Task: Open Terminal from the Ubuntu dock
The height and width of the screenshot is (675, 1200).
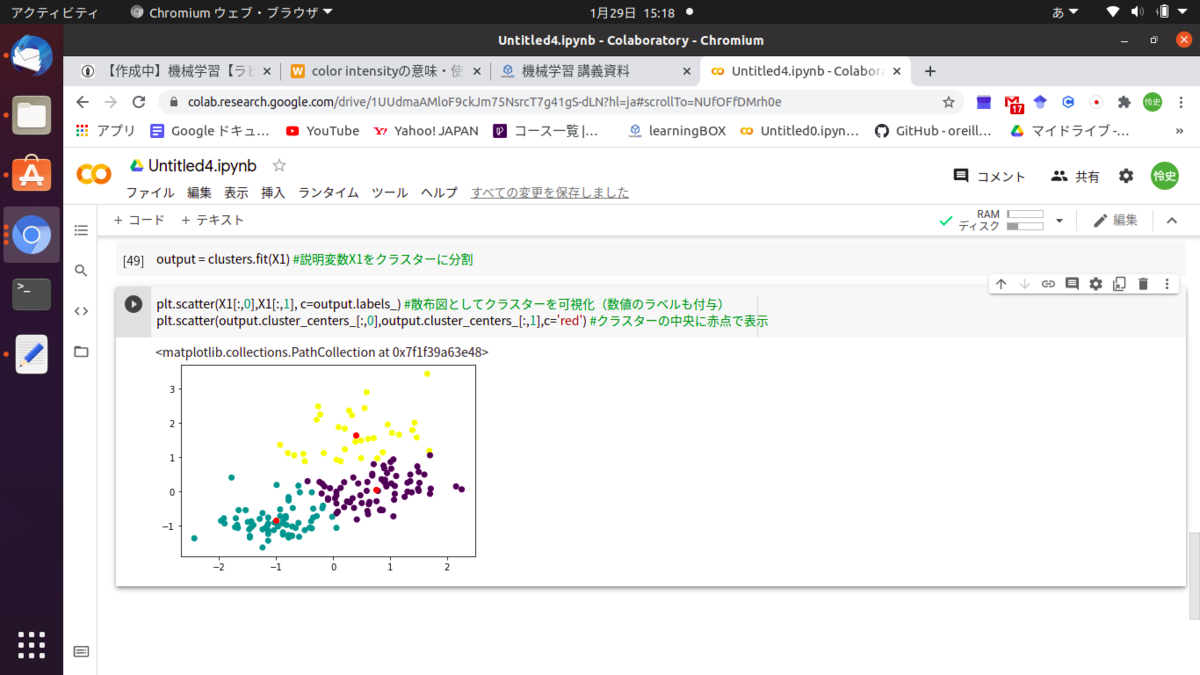Action: [x=31, y=294]
